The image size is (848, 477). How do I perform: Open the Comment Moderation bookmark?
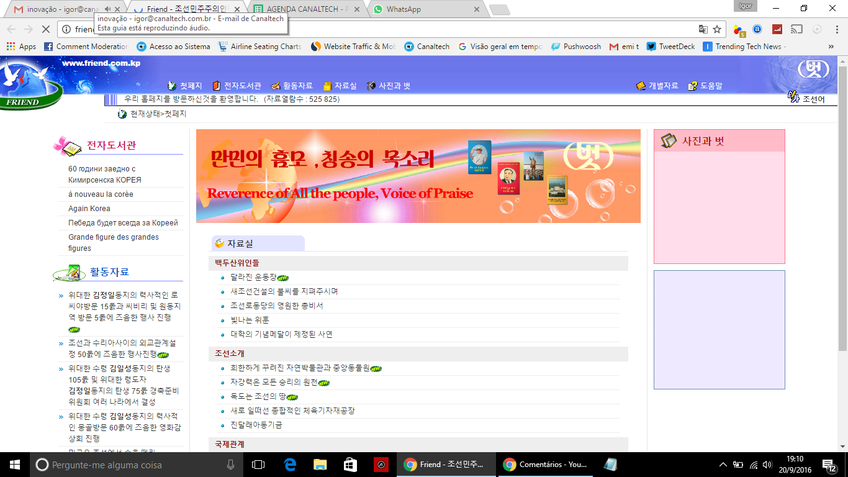(85, 47)
